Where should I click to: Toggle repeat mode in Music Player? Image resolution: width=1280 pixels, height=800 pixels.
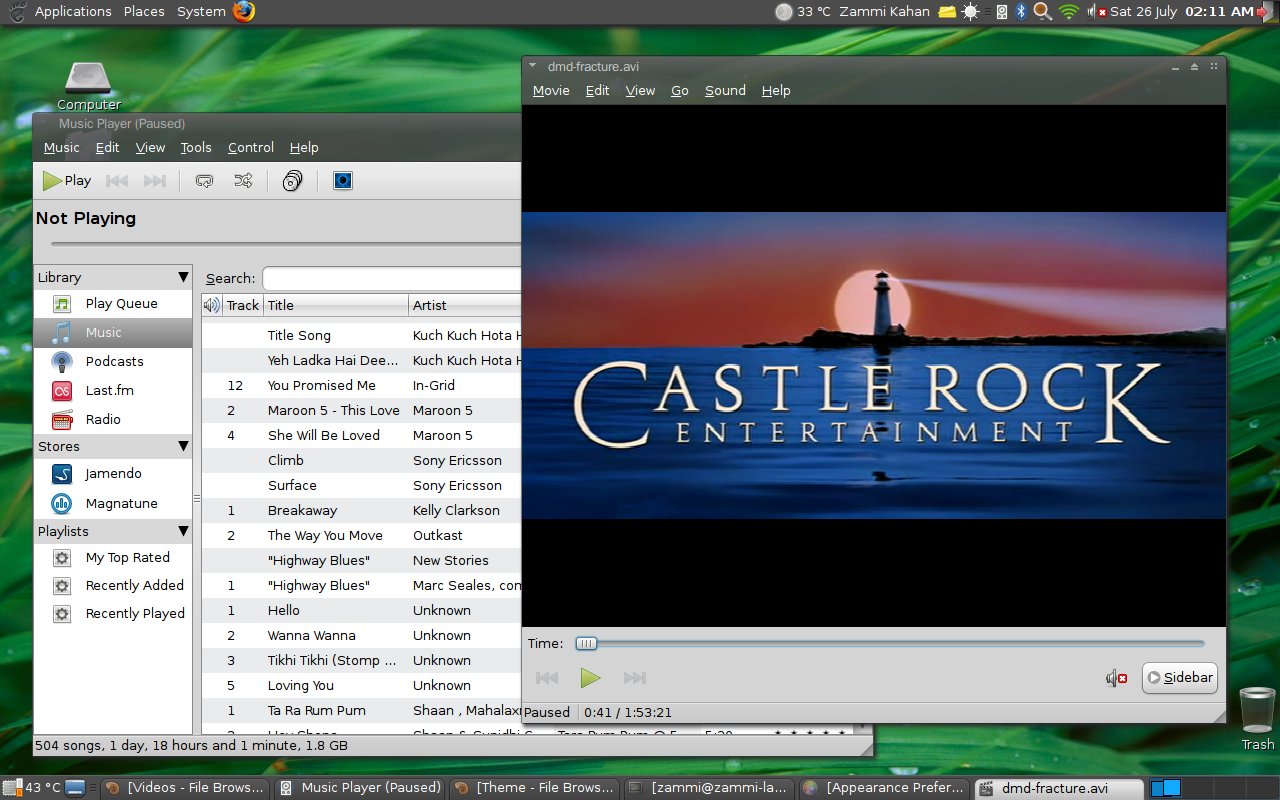pyautogui.click(x=205, y=181)
